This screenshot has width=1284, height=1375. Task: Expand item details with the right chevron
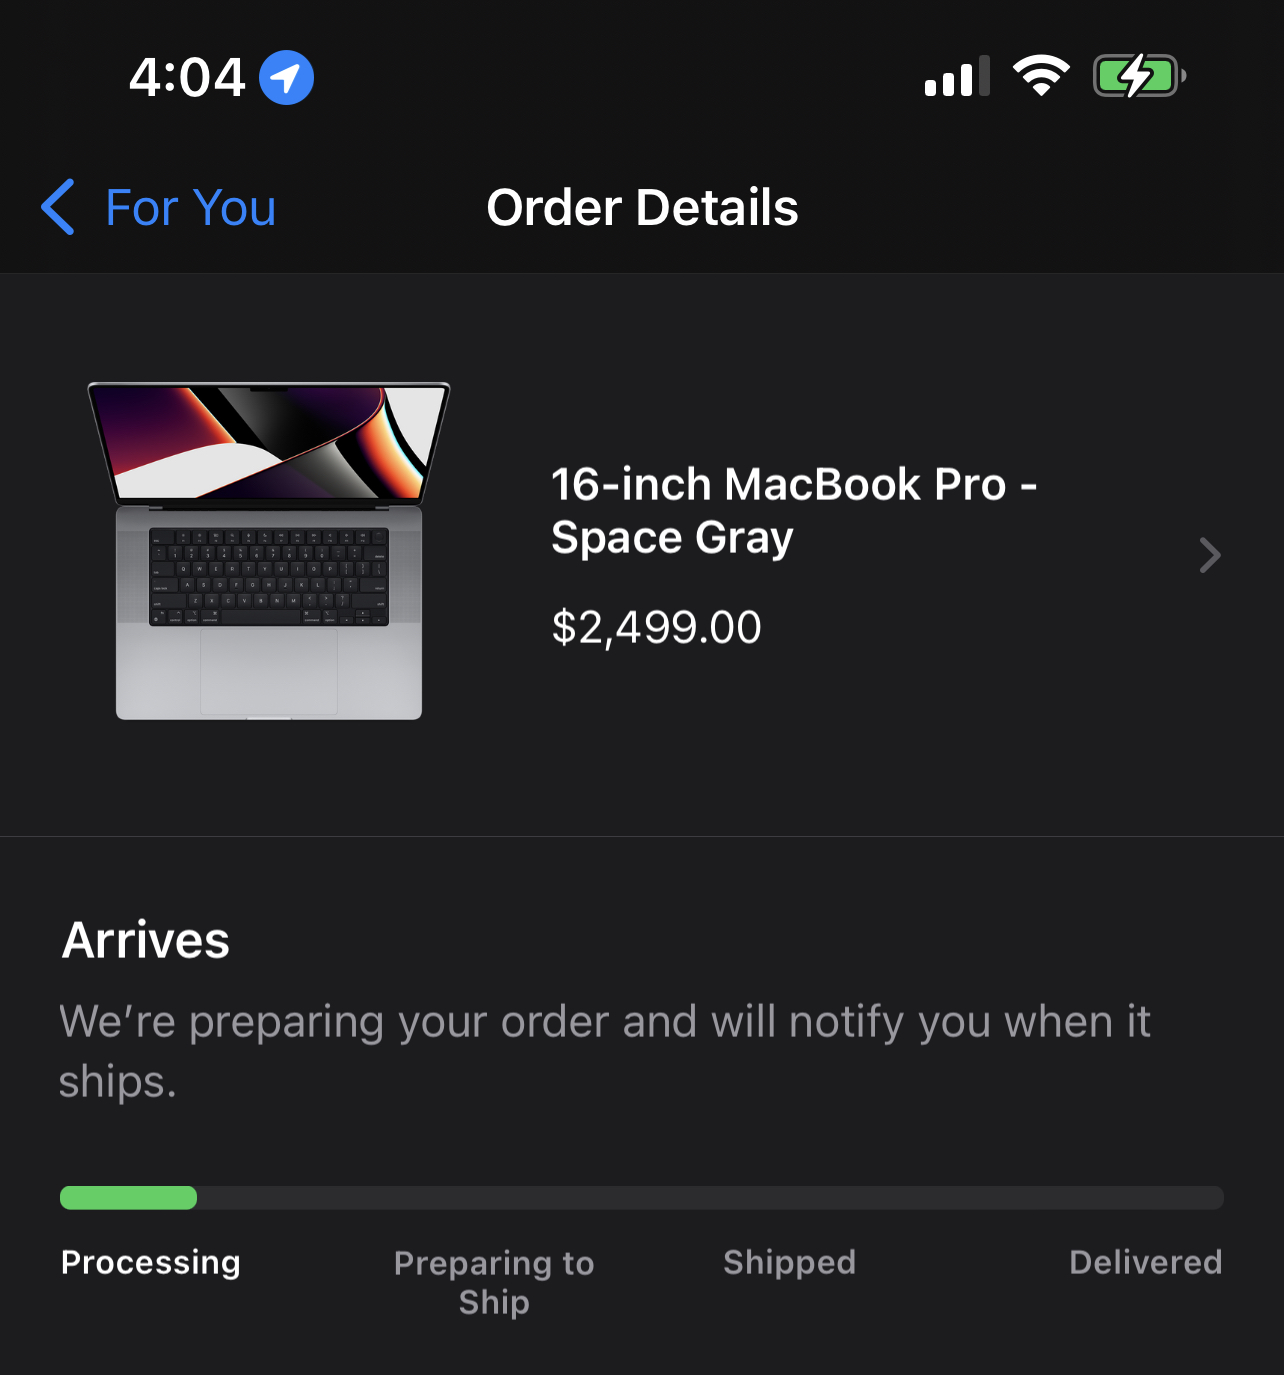tap(1209, 555)
